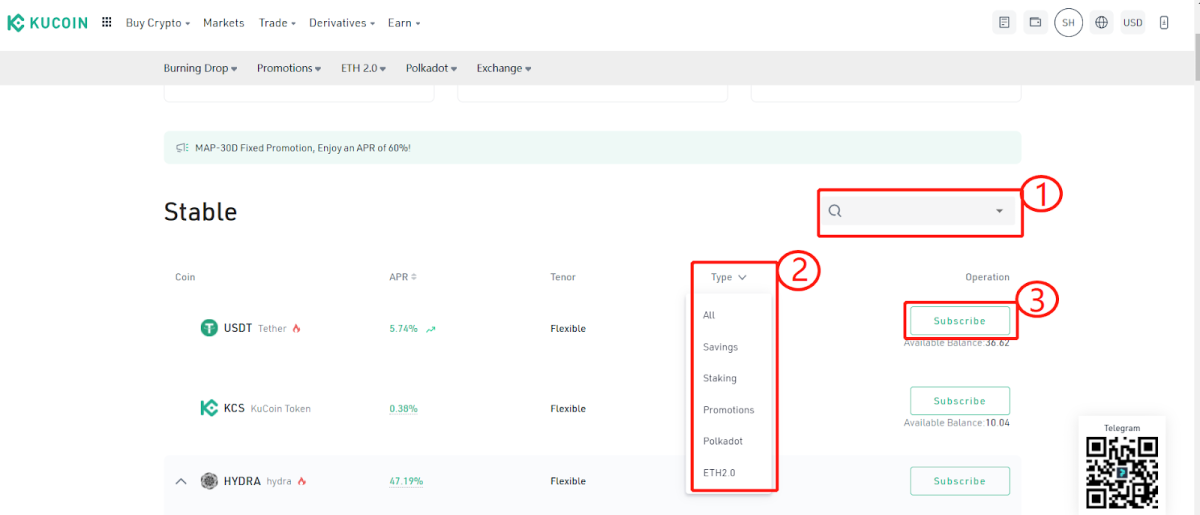
Task: Expand the ETH 2.0 submenu
Action: click(x=363, y=68)
